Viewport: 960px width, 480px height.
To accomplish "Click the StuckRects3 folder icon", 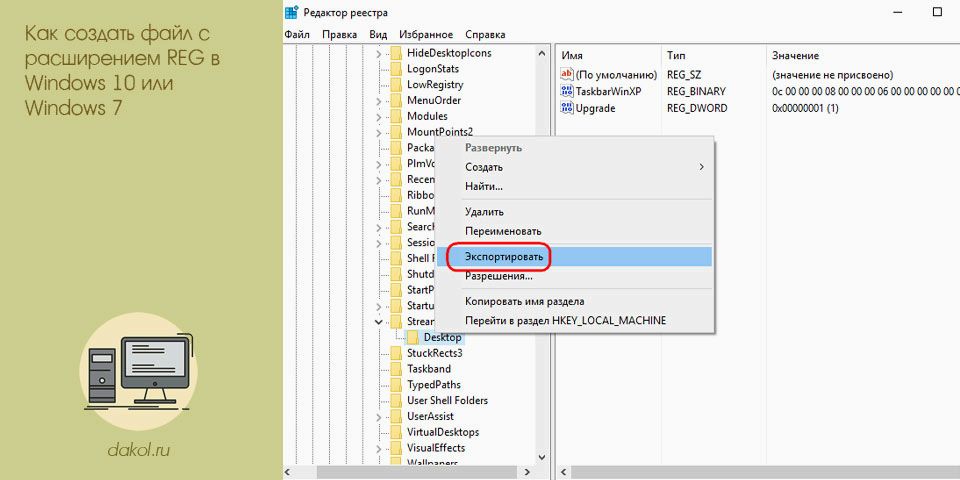I will click(396, 353).
